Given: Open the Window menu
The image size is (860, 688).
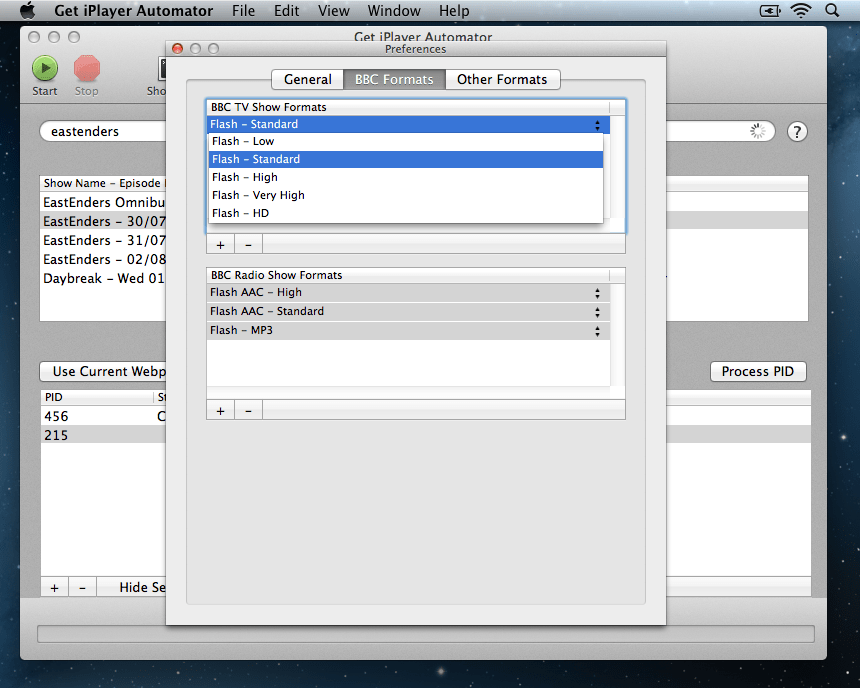Looking at the screenshot, I should pyautogui.click(x=394, y=10).
